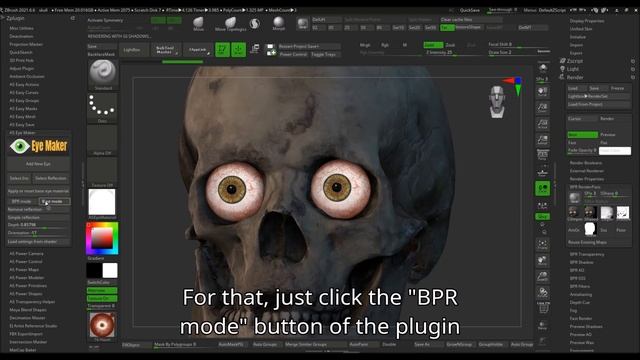Open the Zplugin palette header
640x360 pixels.
pos(16,18)
